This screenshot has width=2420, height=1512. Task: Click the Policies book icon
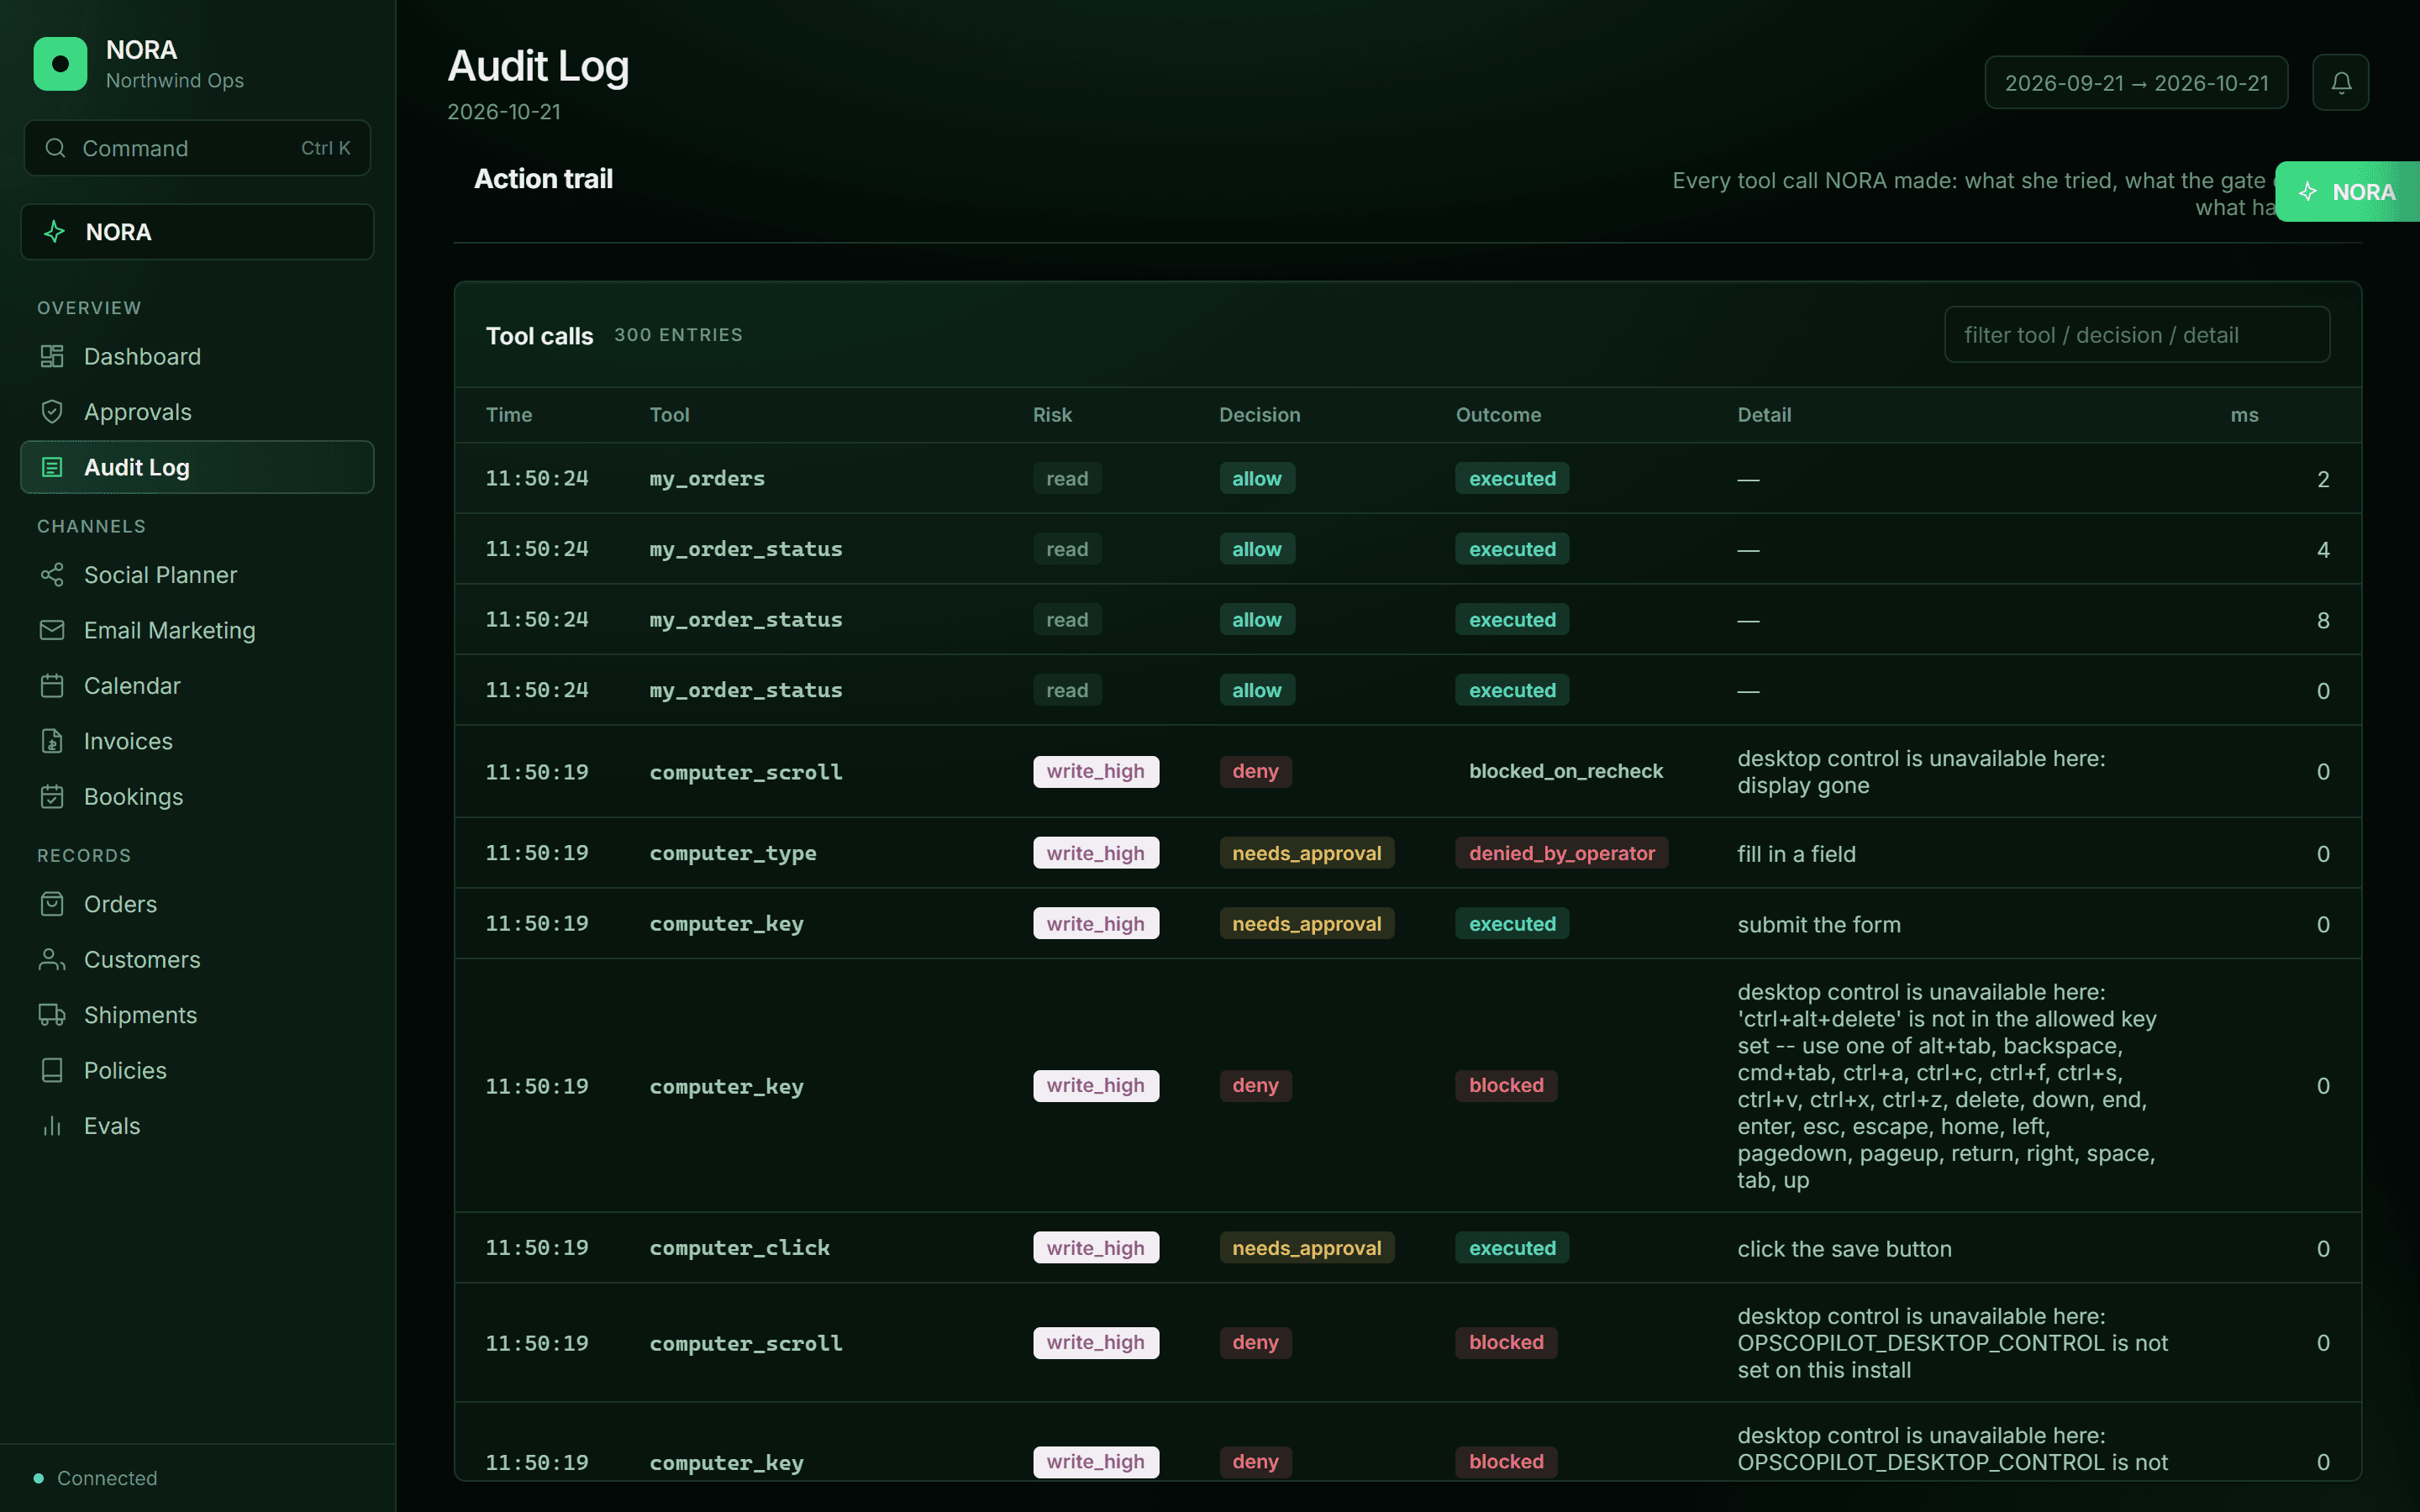coord(52,1071)
